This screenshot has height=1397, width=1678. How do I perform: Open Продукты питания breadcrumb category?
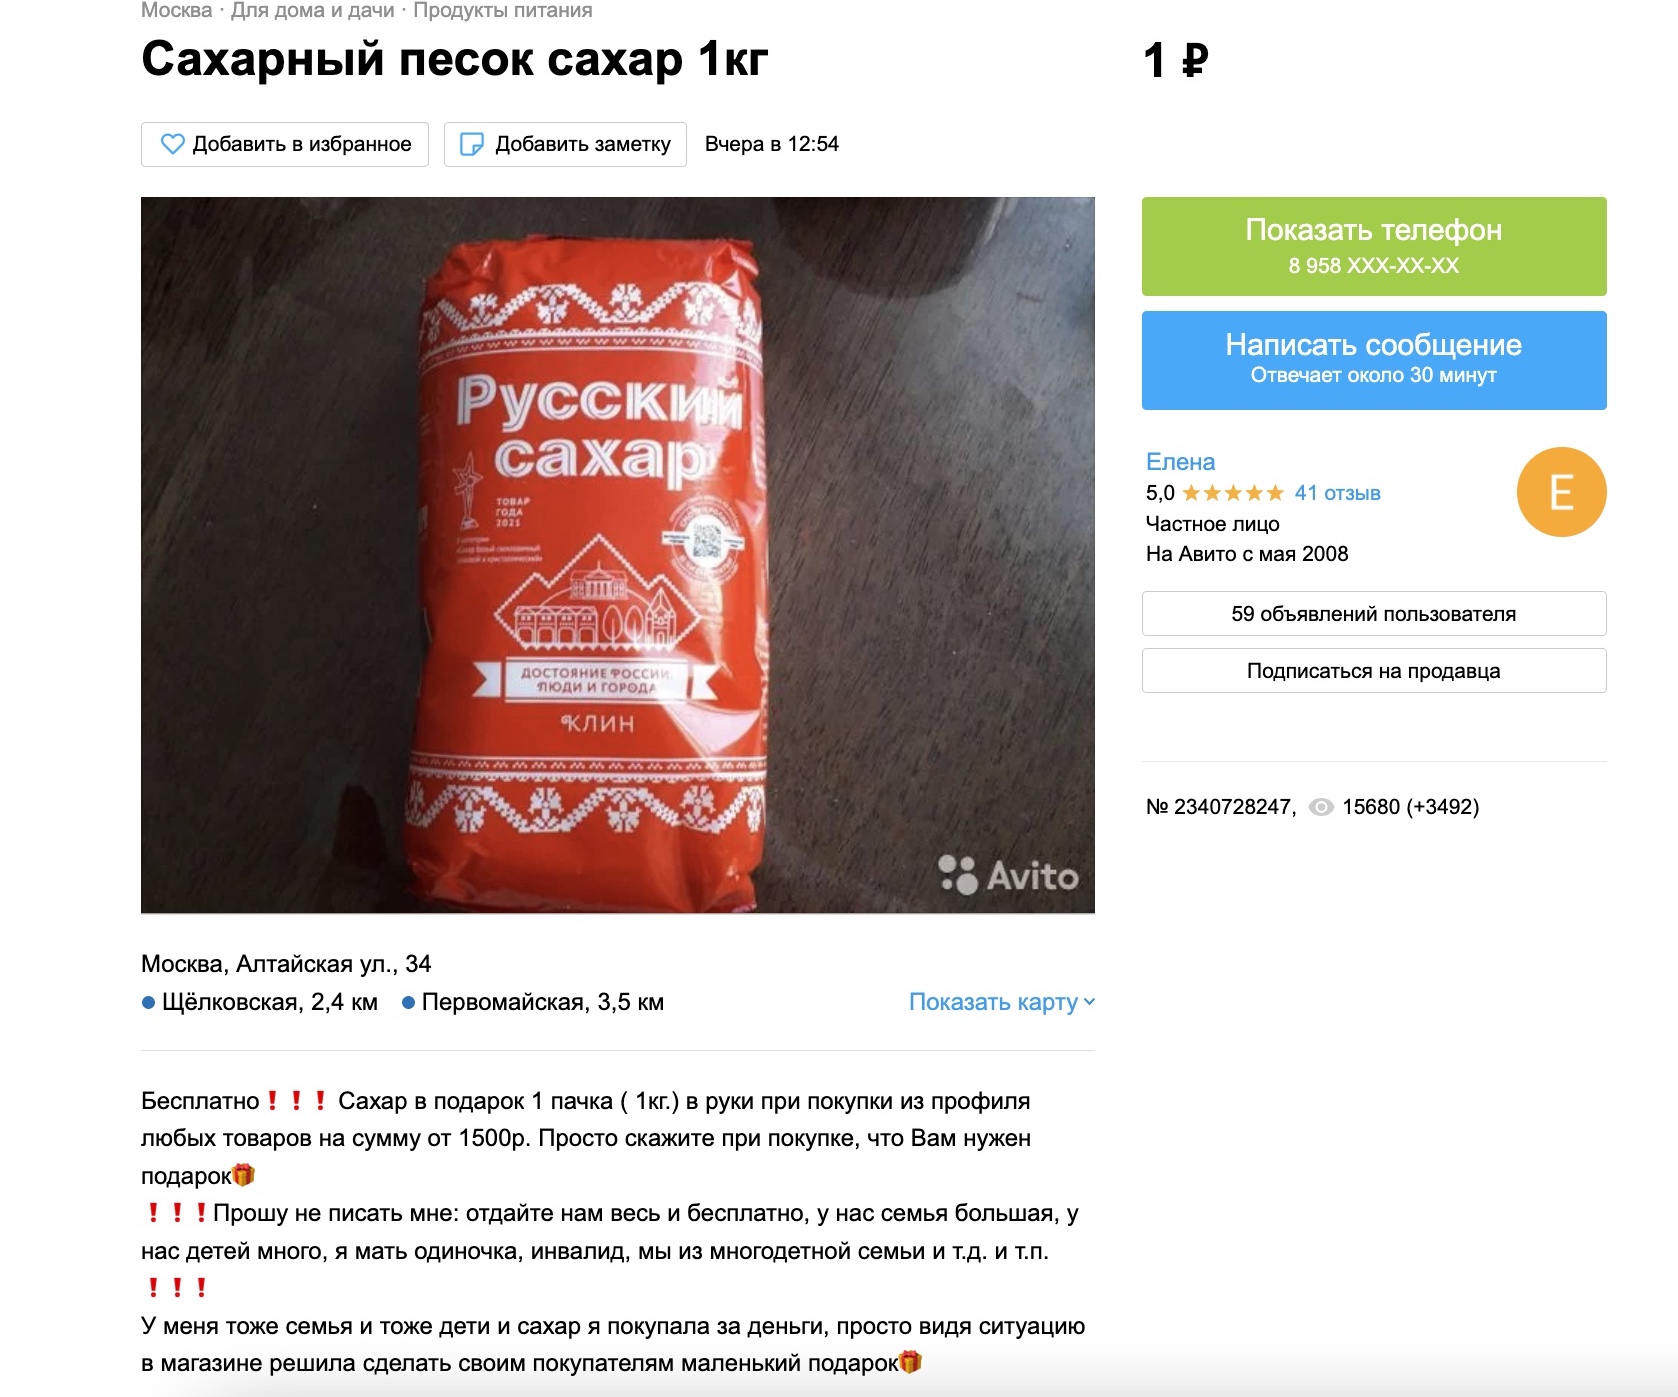[503, 11]
